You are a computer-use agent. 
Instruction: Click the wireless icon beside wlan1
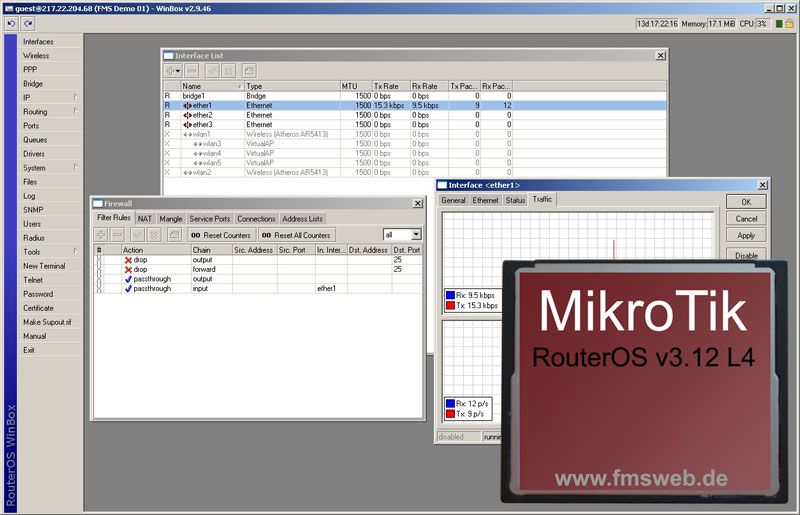tap(187, 134)
